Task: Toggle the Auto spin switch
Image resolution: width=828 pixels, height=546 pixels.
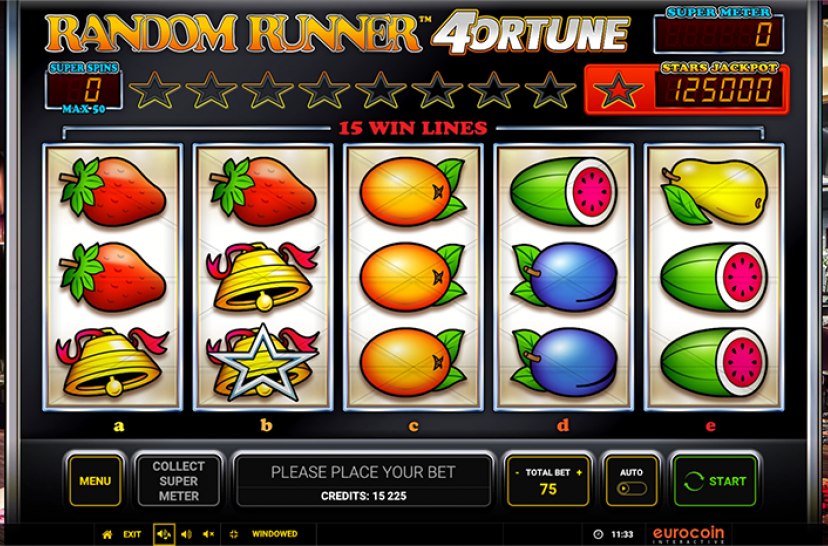Action: point(632,488)
